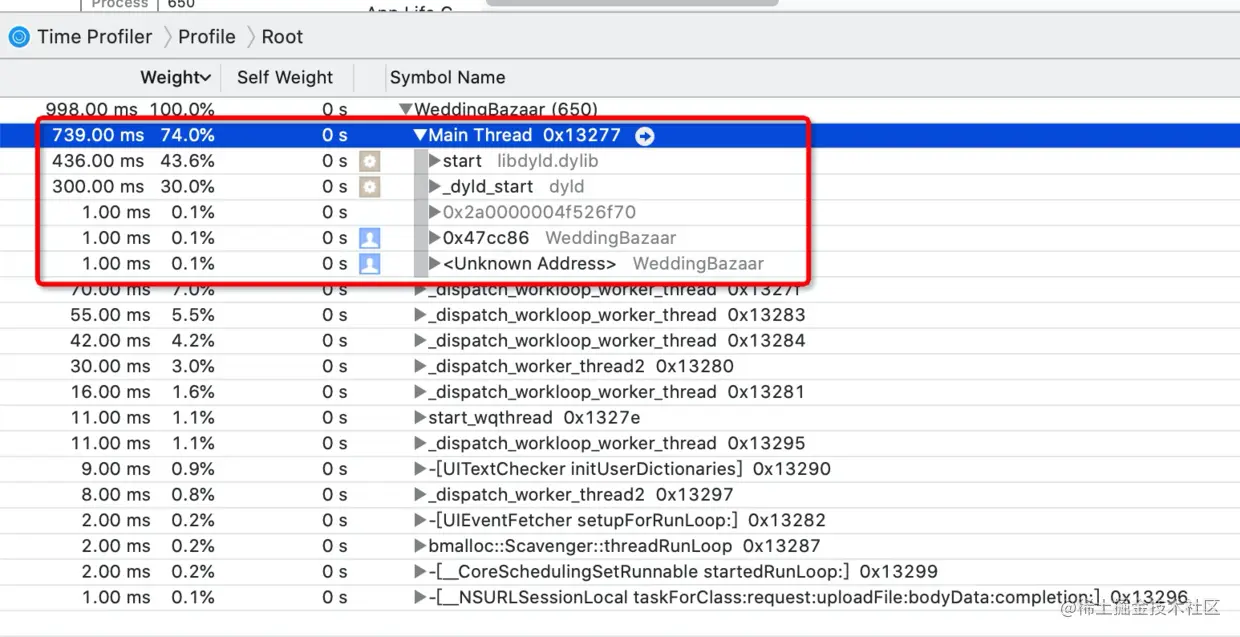The height and width of the screenshot is (637, 1240).
Task: Expand the _dispatch_workloop_worker_thread 0x13281 row
Action: point(420,392)
